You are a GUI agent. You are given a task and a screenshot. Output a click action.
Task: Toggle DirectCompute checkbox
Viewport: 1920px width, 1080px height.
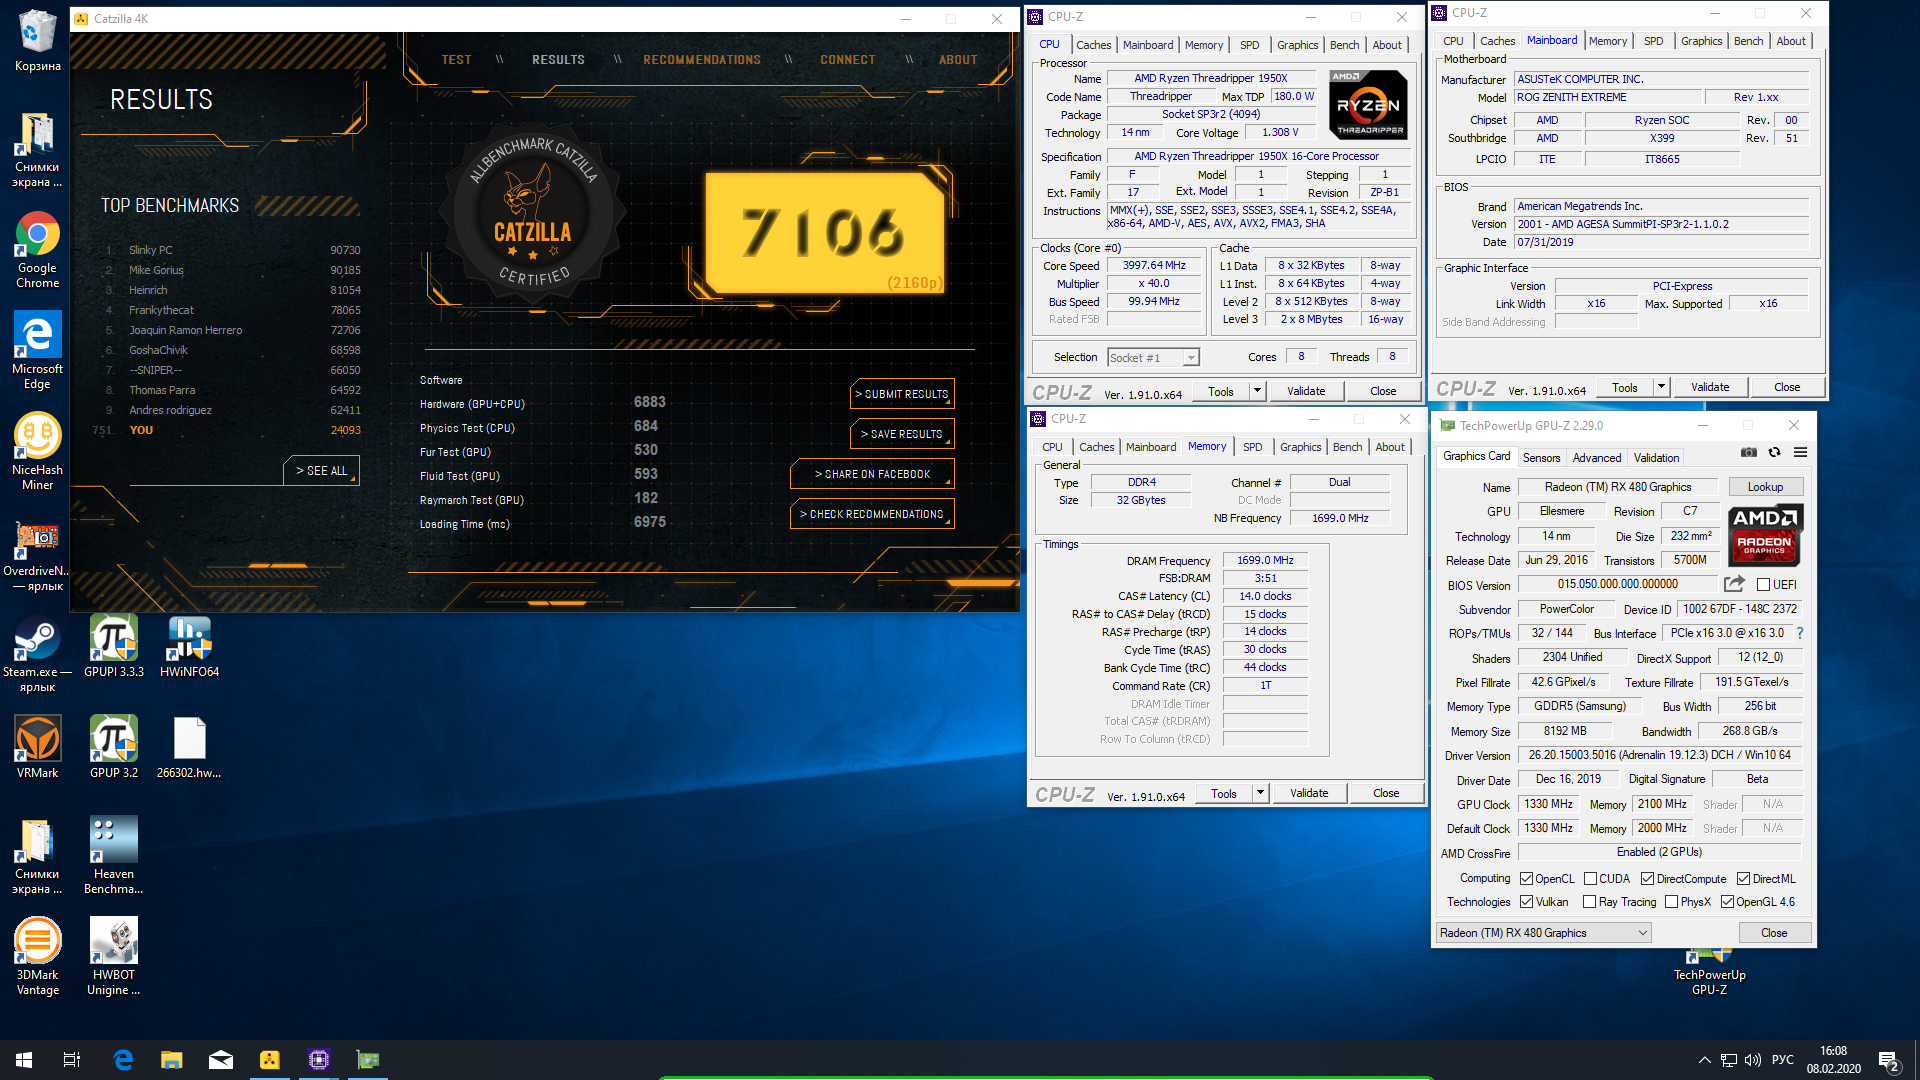coord(1647,879)
